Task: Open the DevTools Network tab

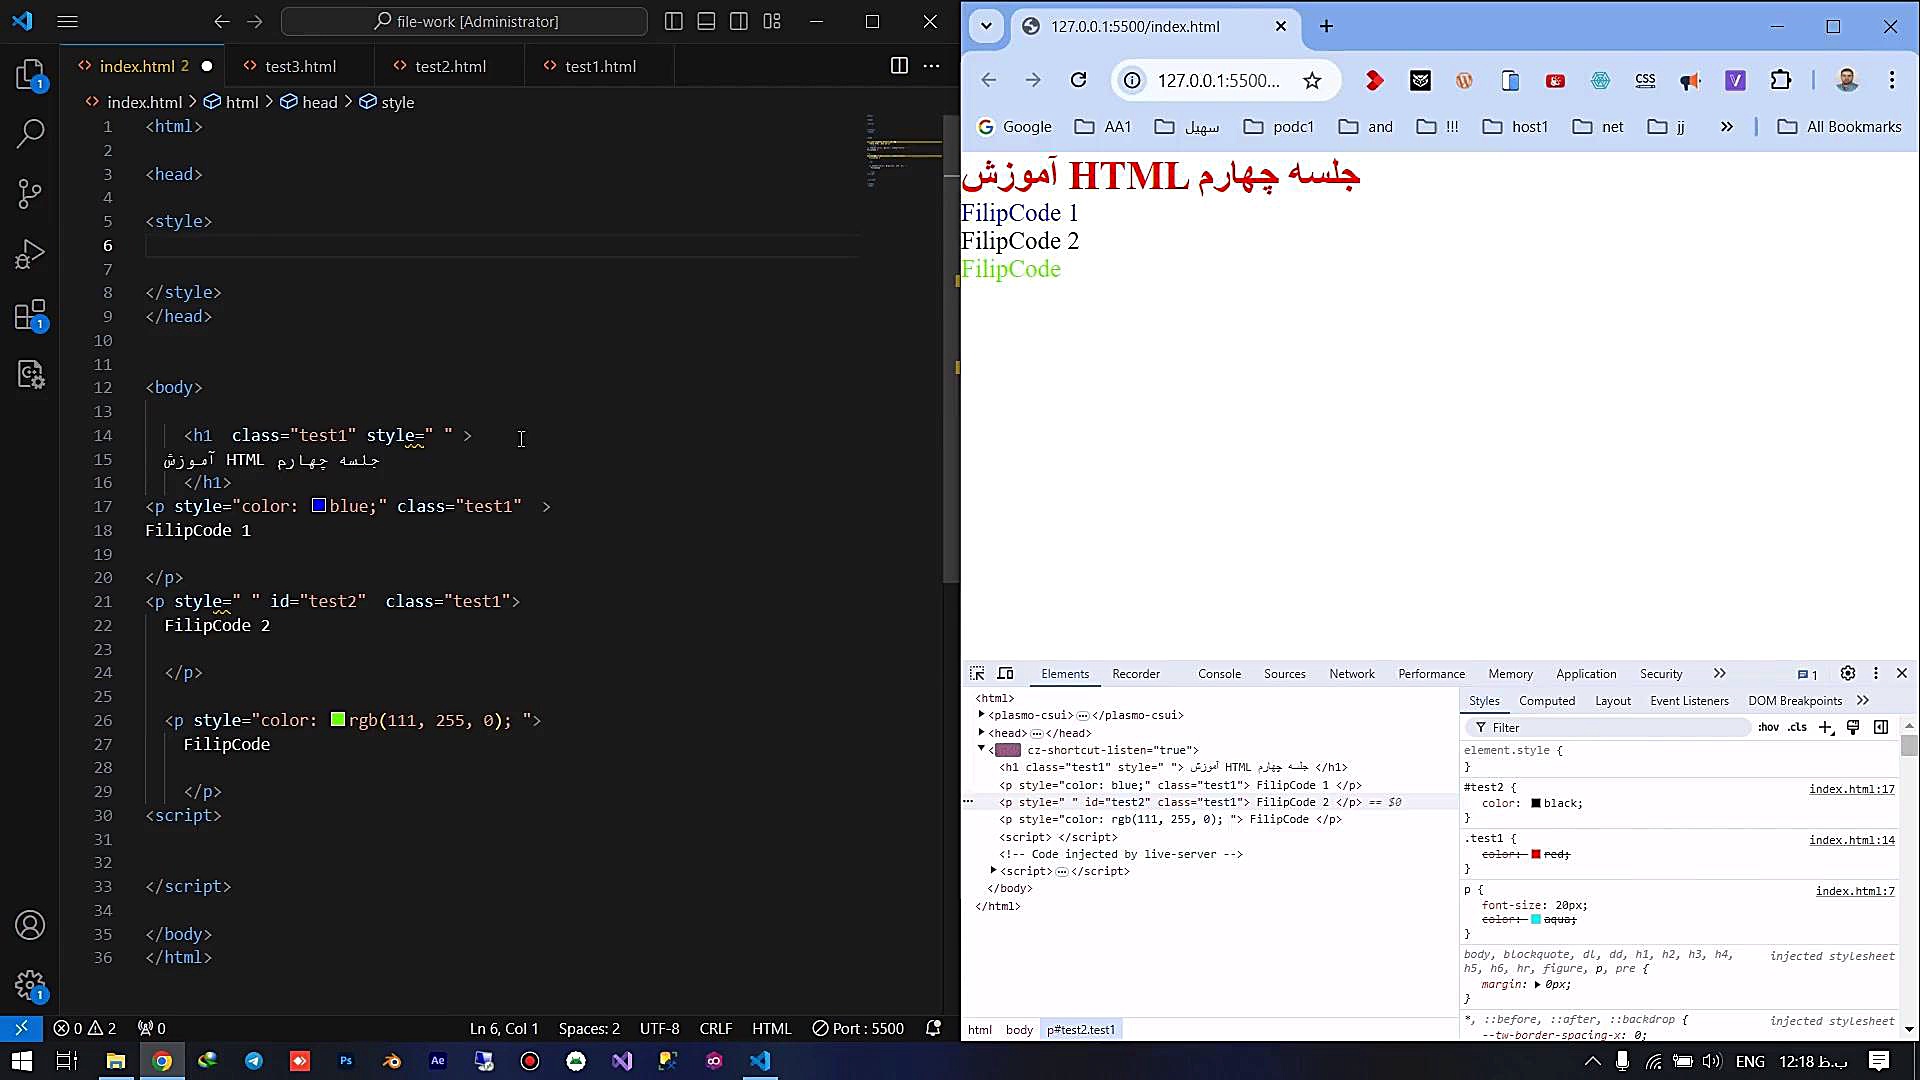Action: point(1352,674)
